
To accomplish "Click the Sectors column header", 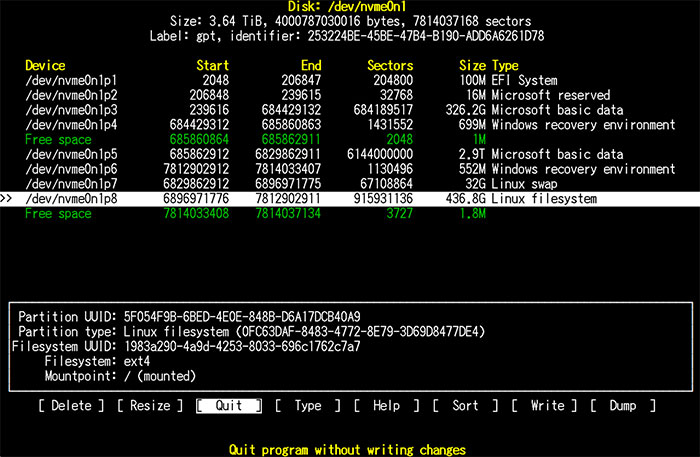I will (390, 66).
